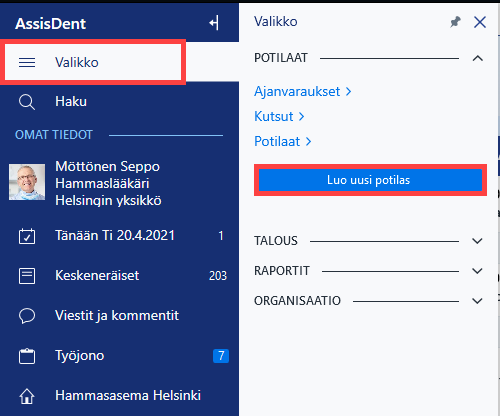
Task: Expand the TALOUS section
Action: [478, 241]
